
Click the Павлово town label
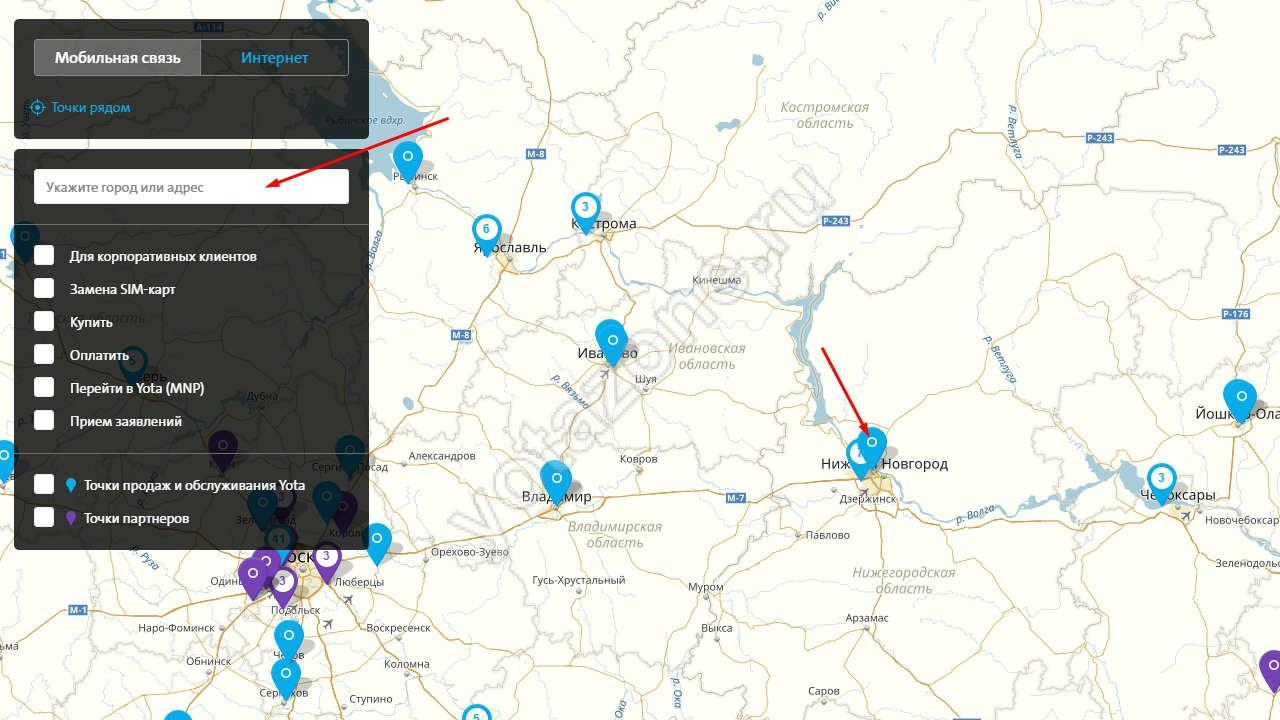827,536
